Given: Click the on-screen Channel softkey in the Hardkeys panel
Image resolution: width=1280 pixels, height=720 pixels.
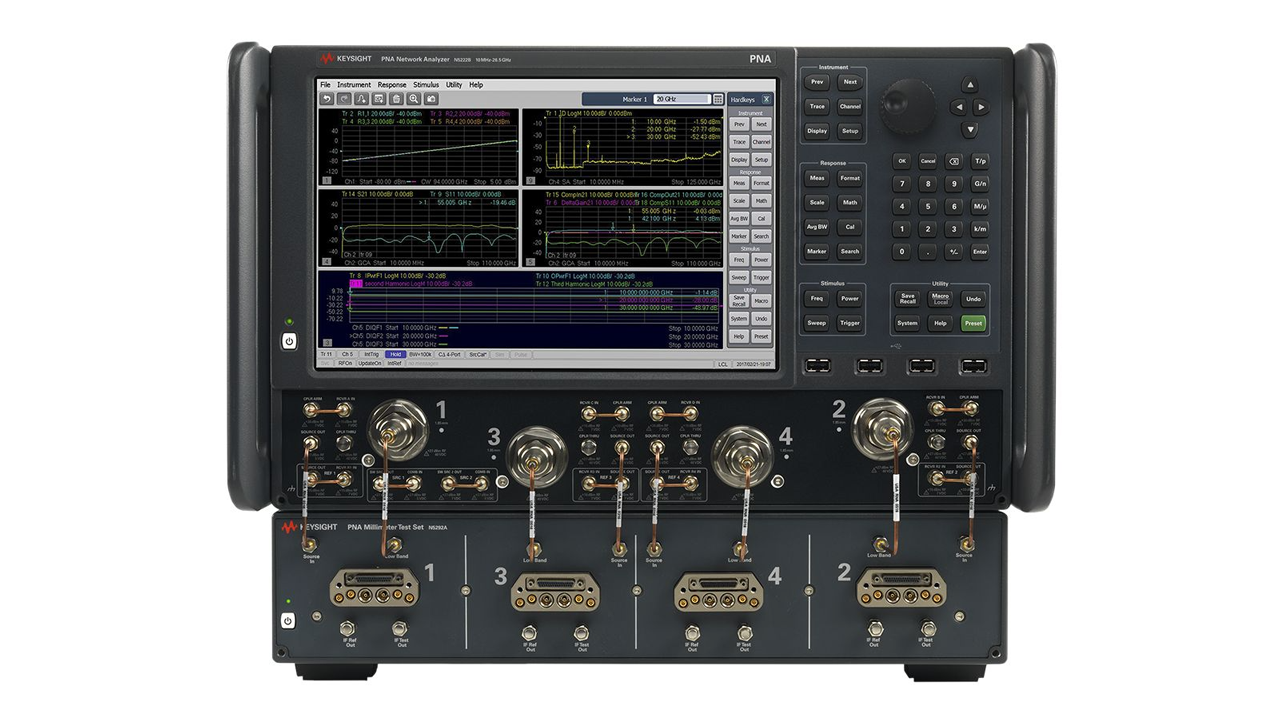Looking at the screenshot, I should click(x=761, y=143).
